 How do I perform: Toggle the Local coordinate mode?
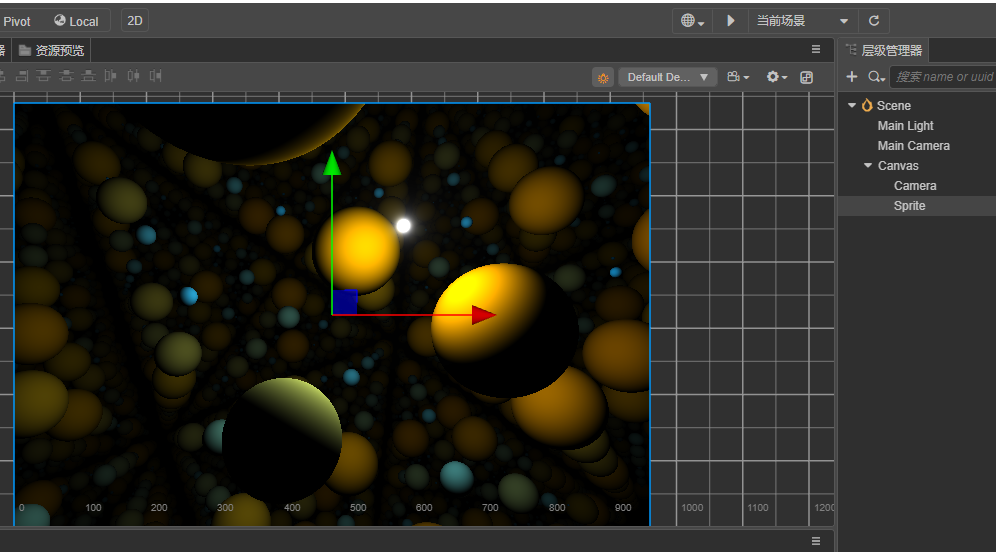point(77,21)
